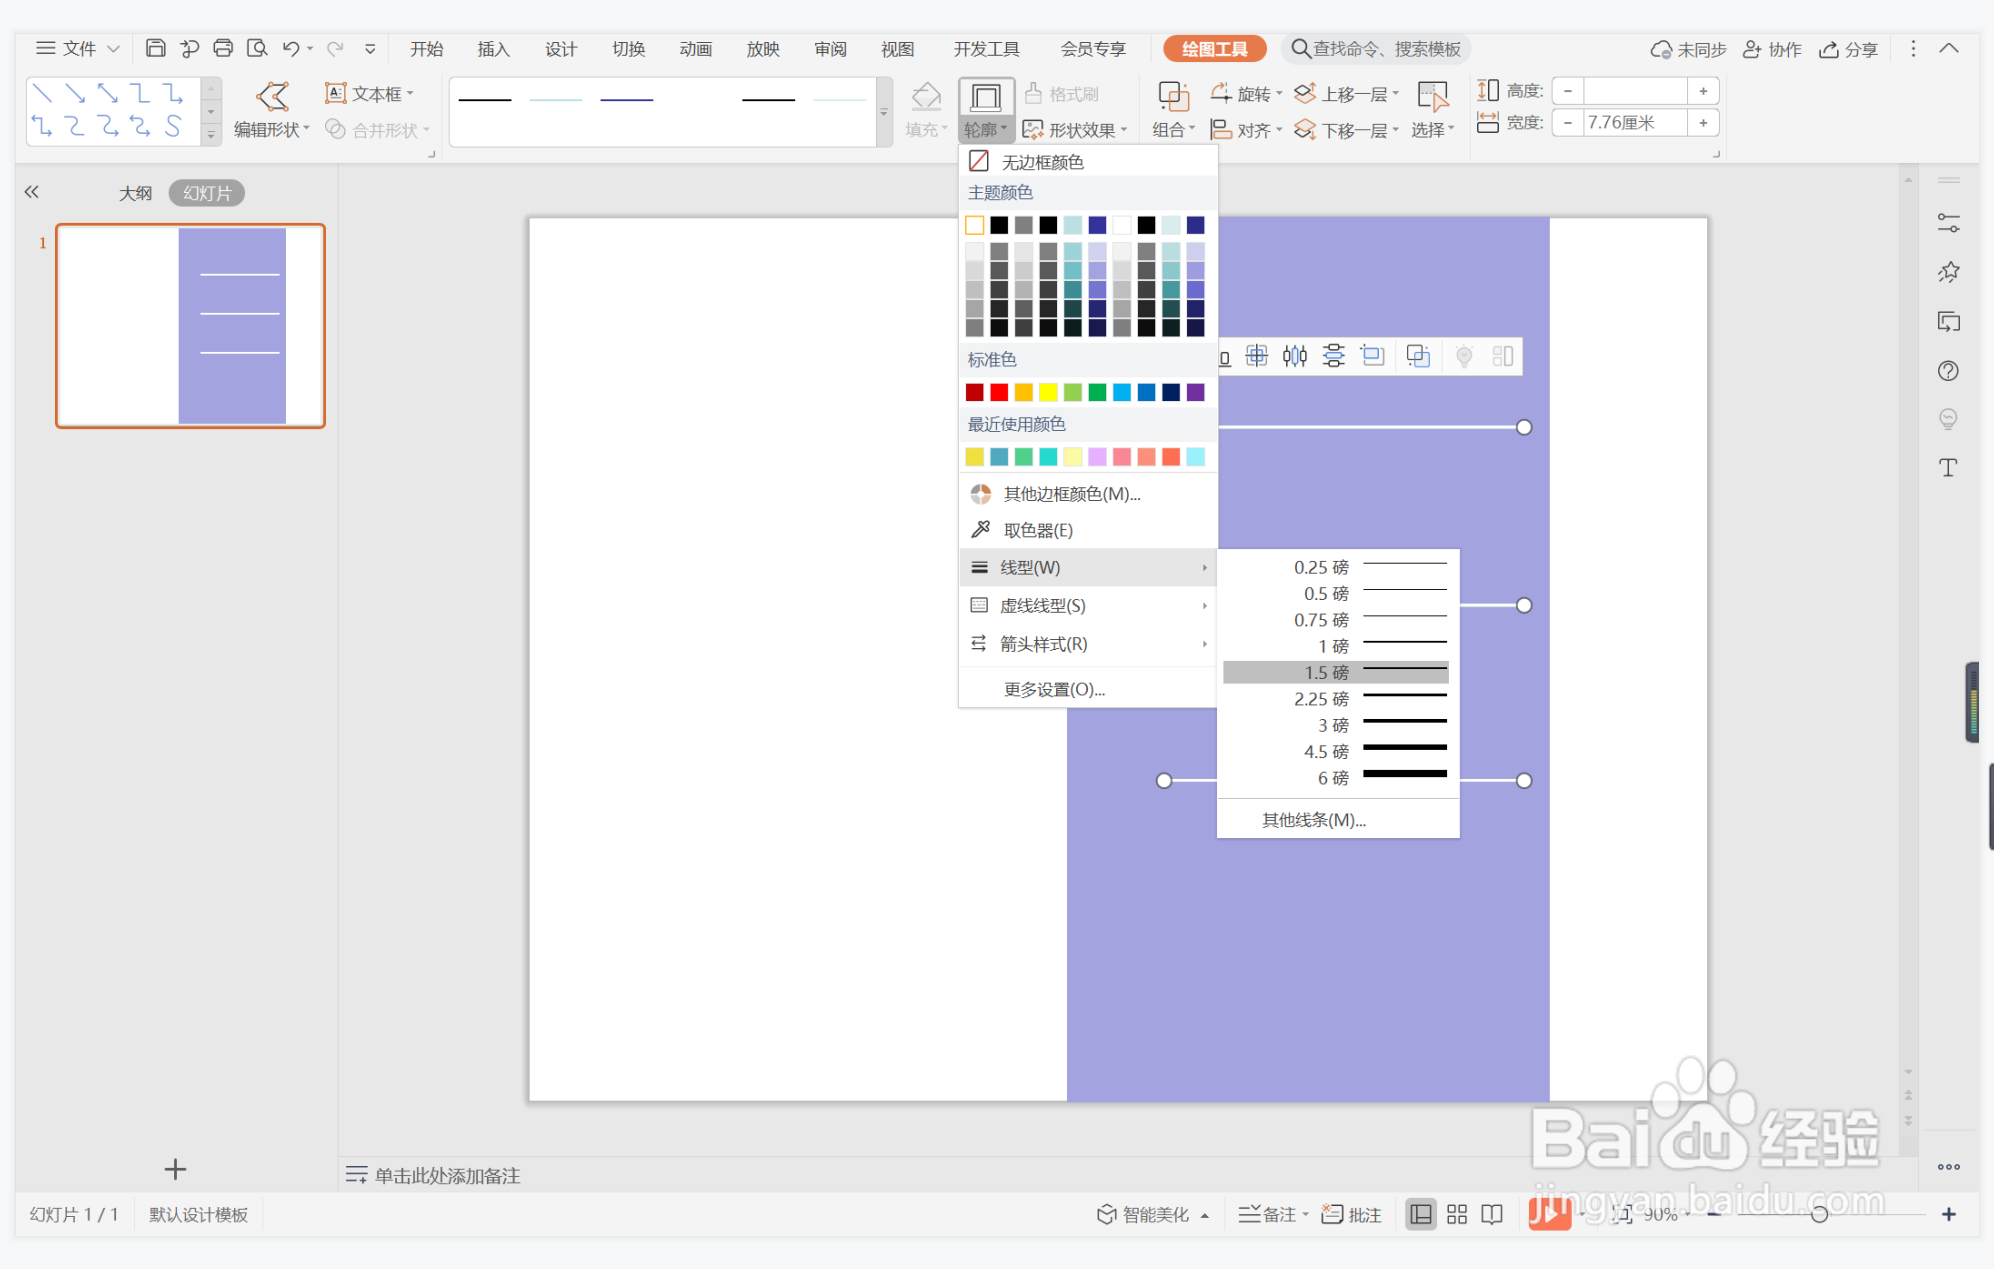Click the Save icon in quick toolbar

tap(155, 48)
